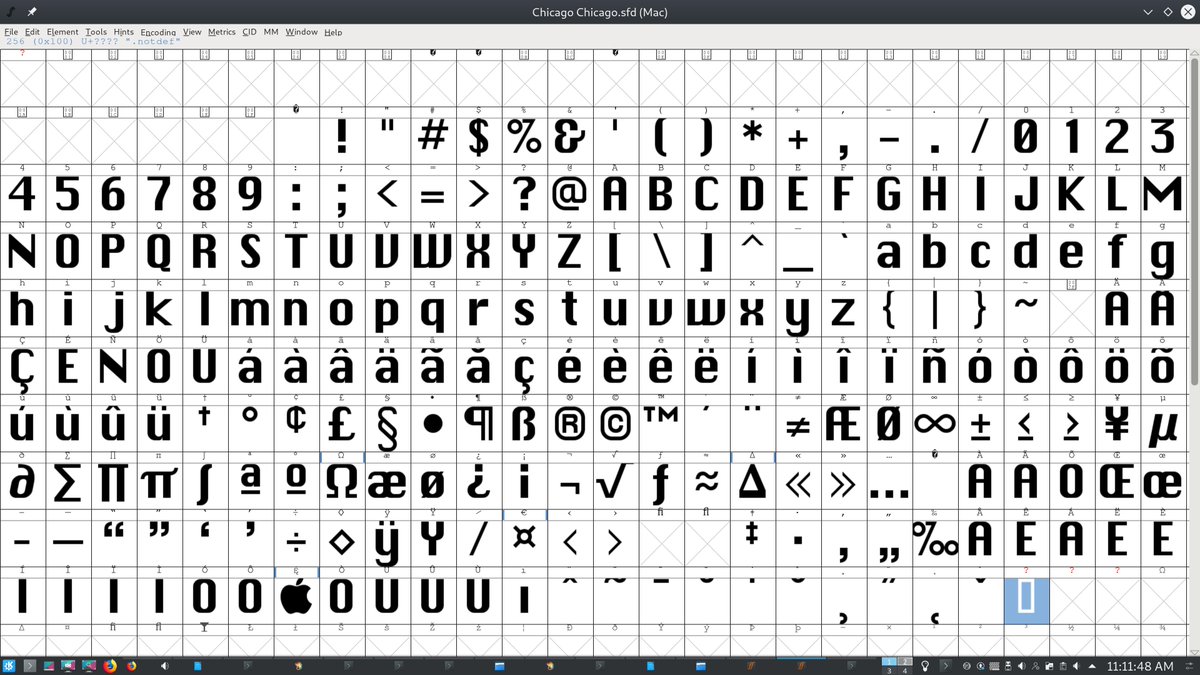Viewport: 1200px width, 675px height.
Task: Click the 11:11:48 AM clock
Action: (x=1140, y=666)
